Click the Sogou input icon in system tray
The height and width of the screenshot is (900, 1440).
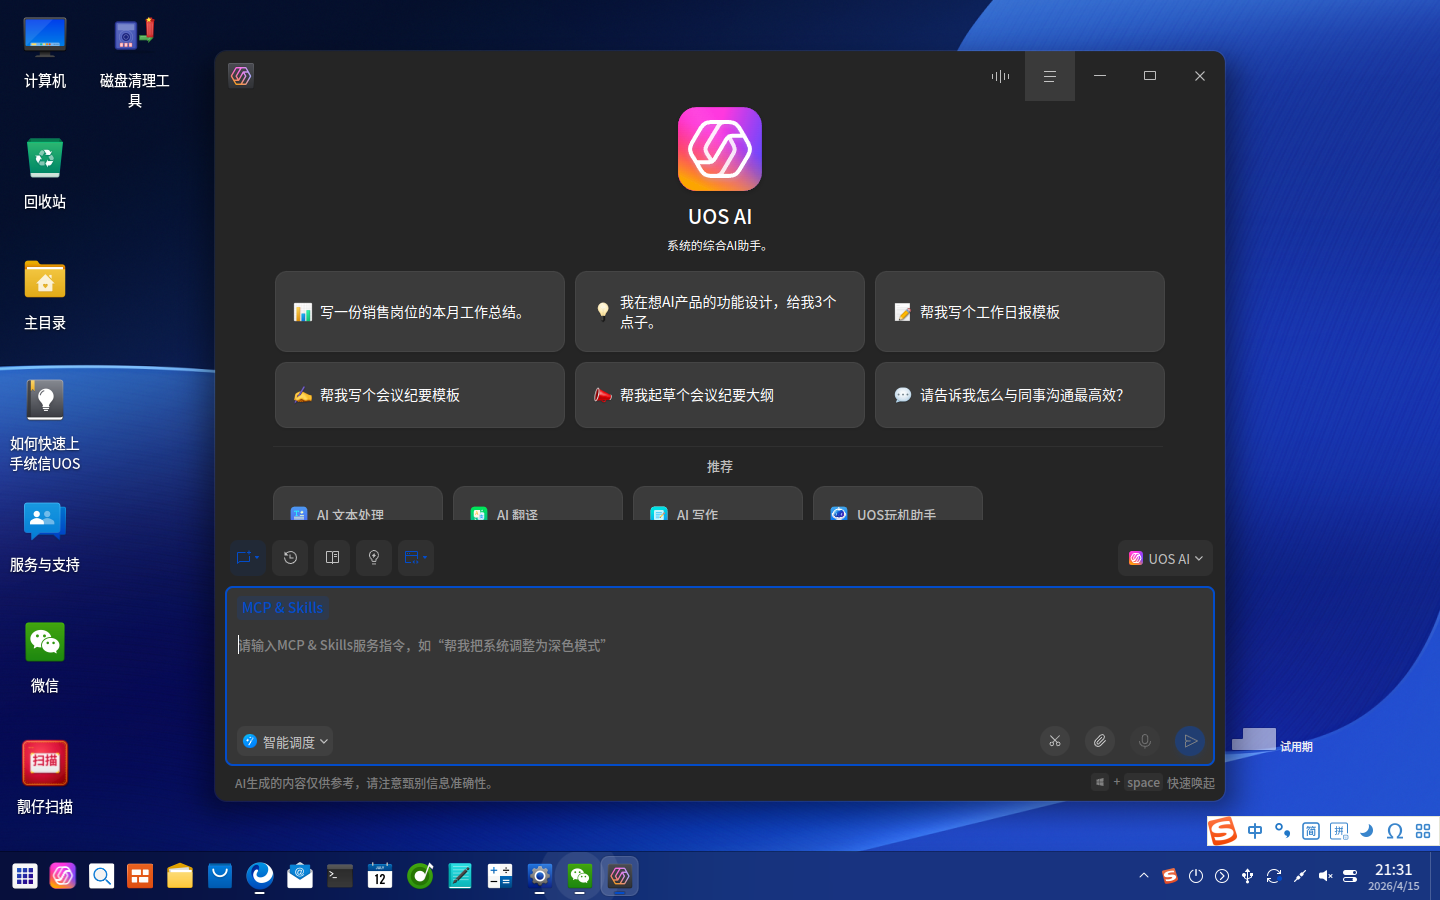pyautogui.click(x=1222, y=831)
